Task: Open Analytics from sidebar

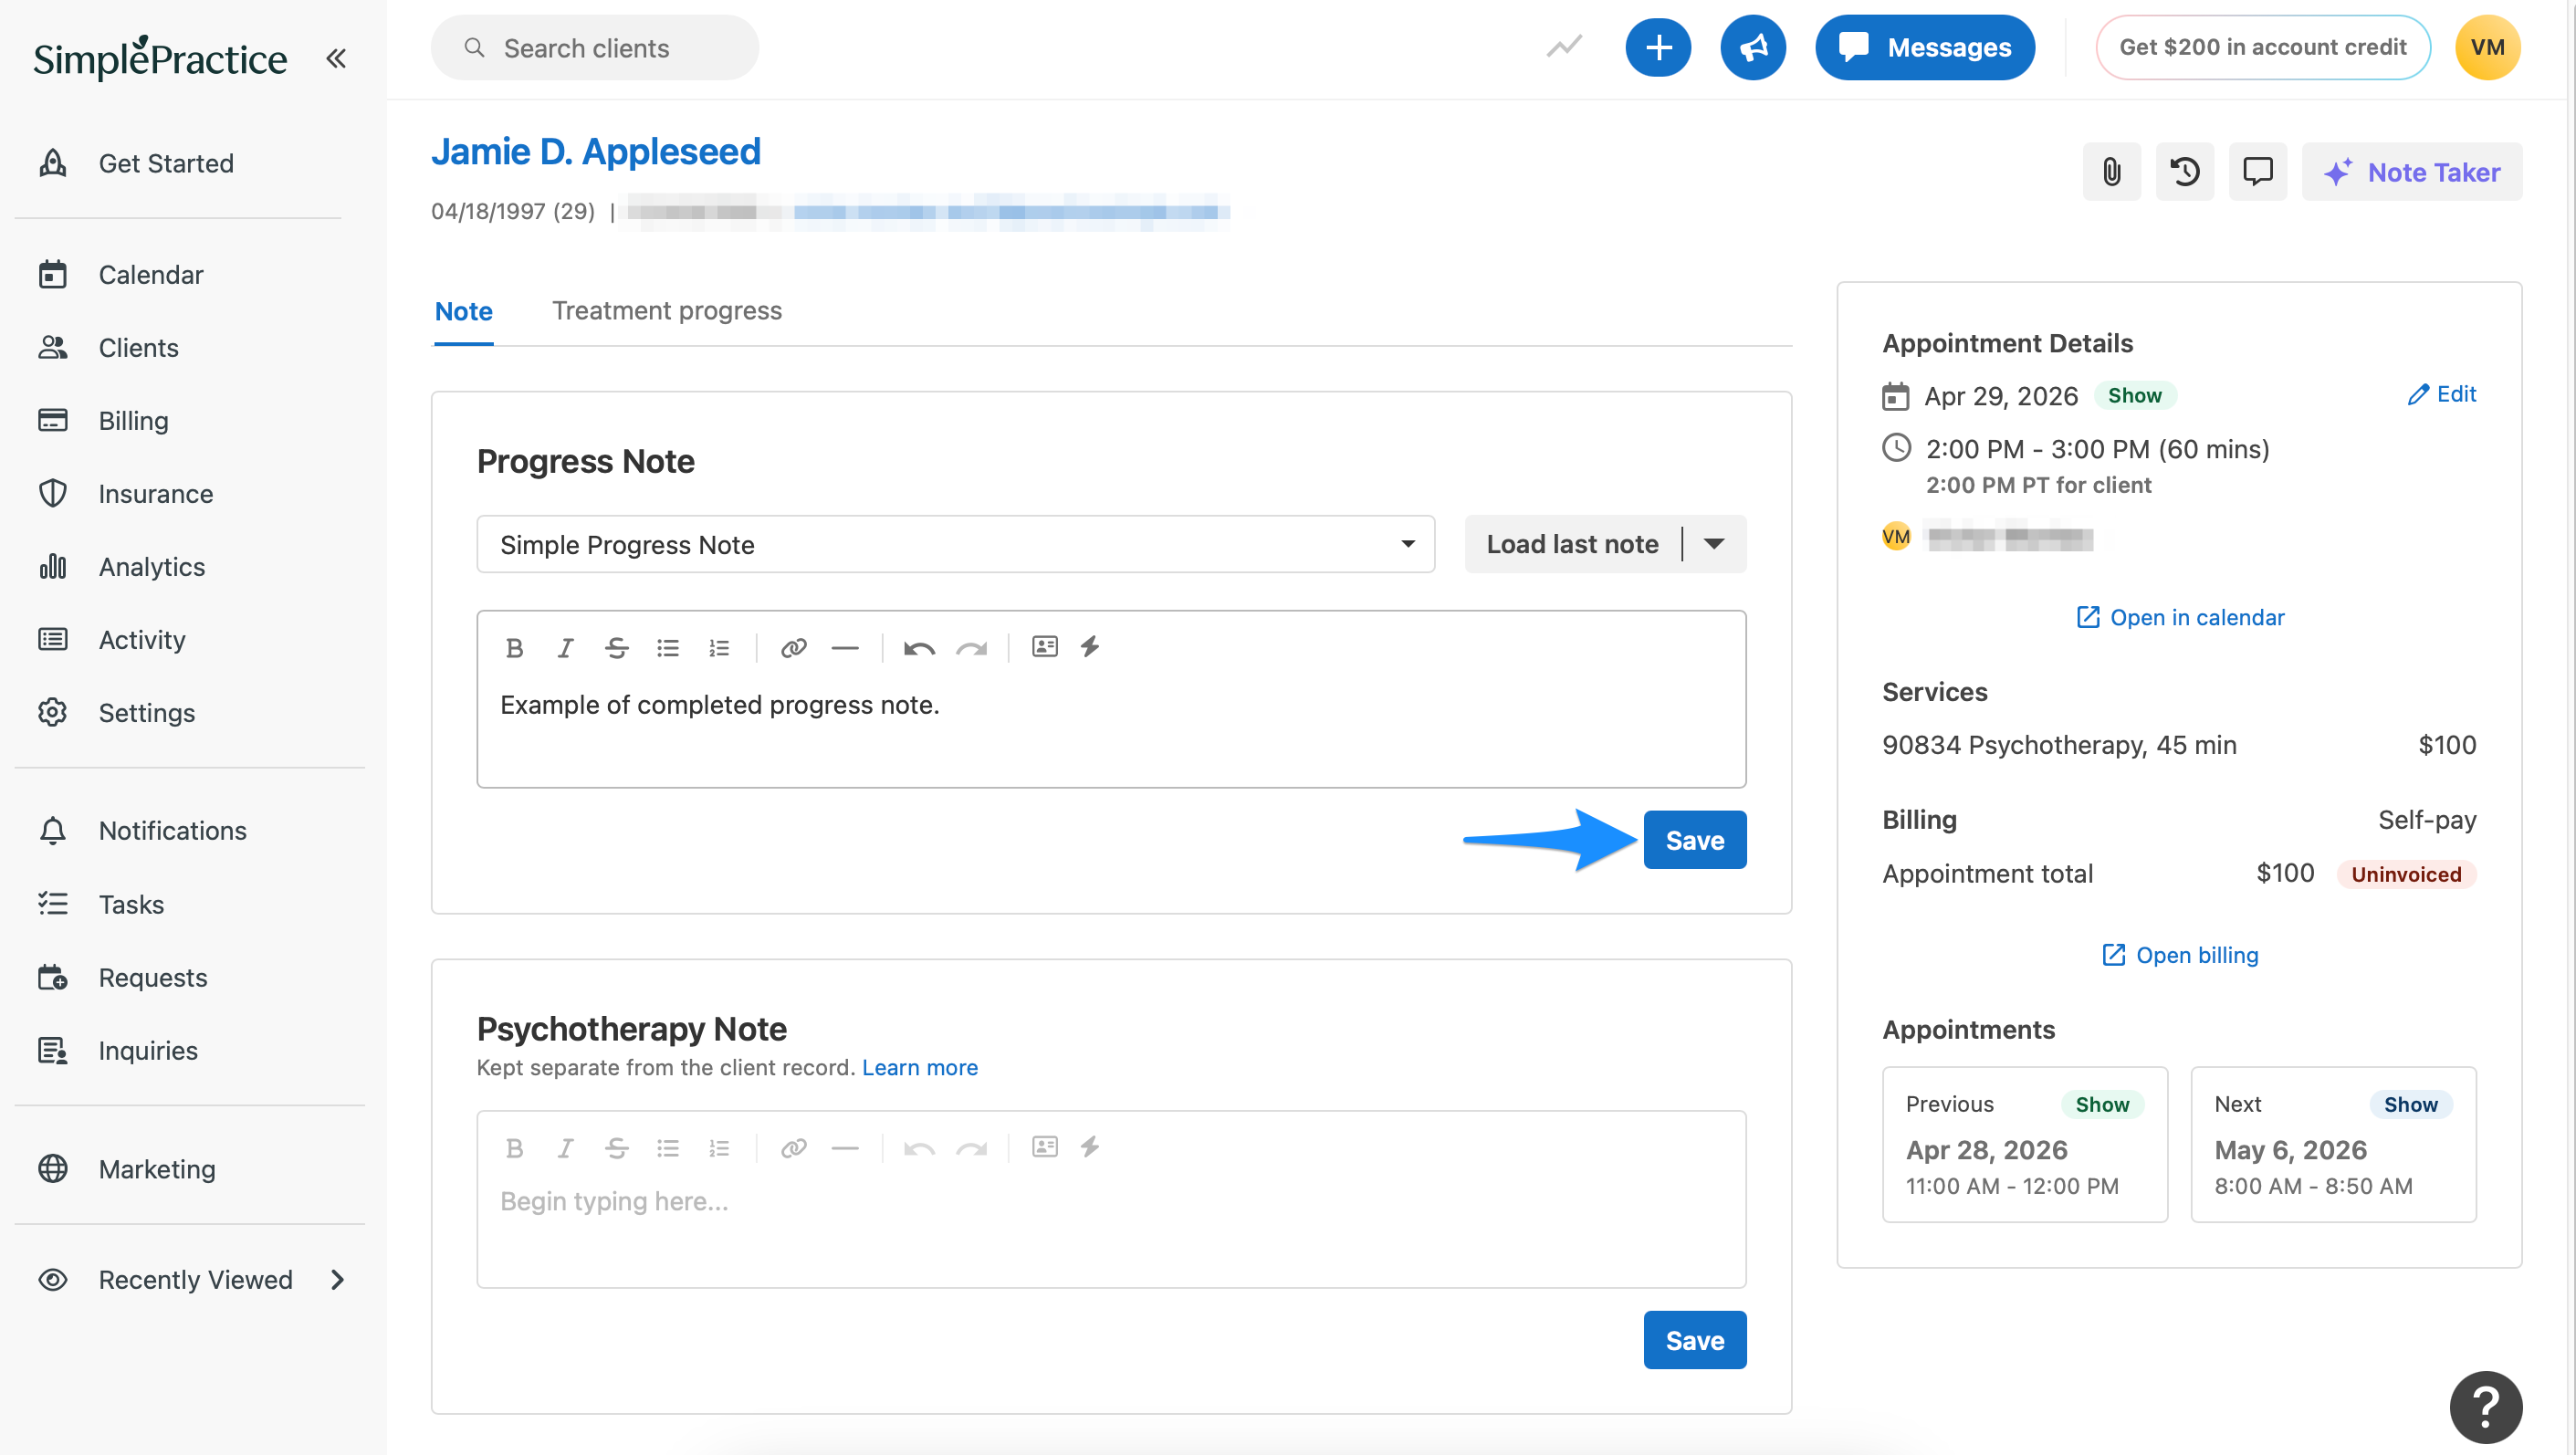Action: pyautogui.click(x=122, y=566)
